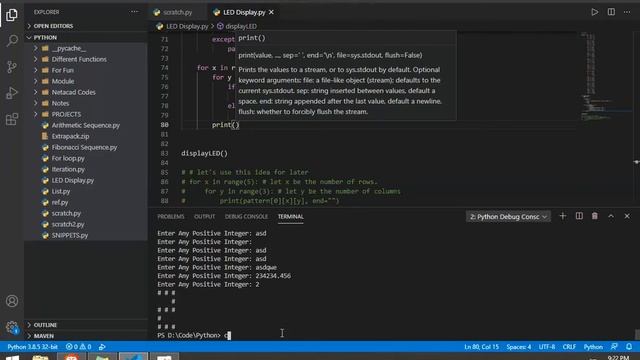Screen dimensions: 640x360
Task: Split the editor to the right
Action: [x=611, y=12]
